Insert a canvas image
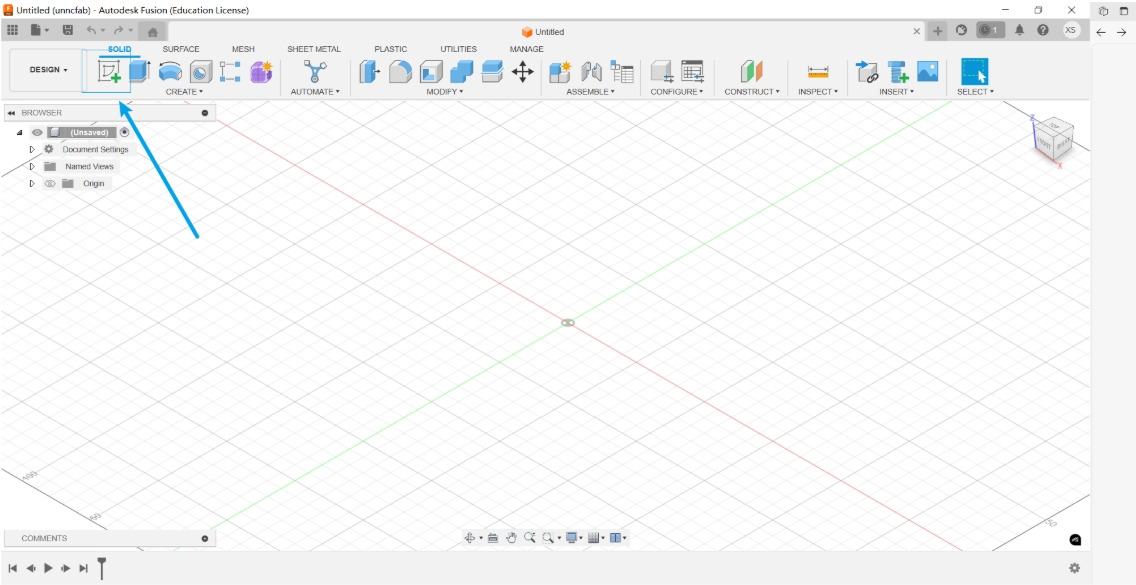Screen dimensions: 1136x585 pyautogui.click(x=927, y=71)
